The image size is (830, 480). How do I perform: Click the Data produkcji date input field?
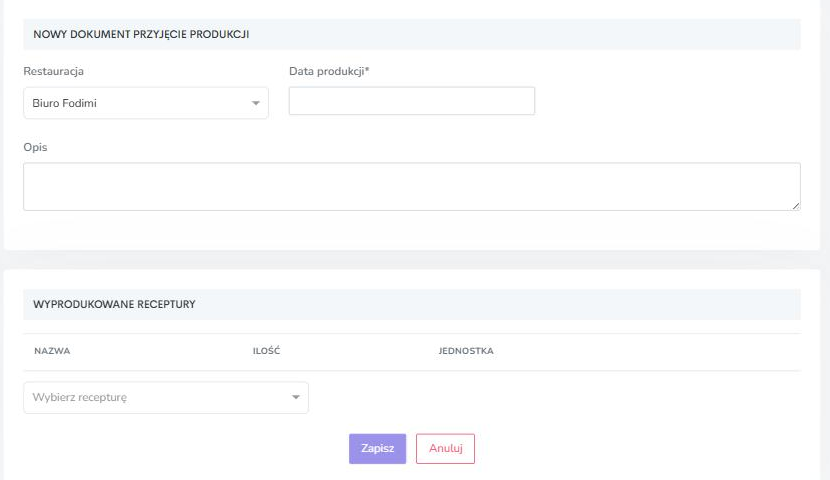point(412,101)
